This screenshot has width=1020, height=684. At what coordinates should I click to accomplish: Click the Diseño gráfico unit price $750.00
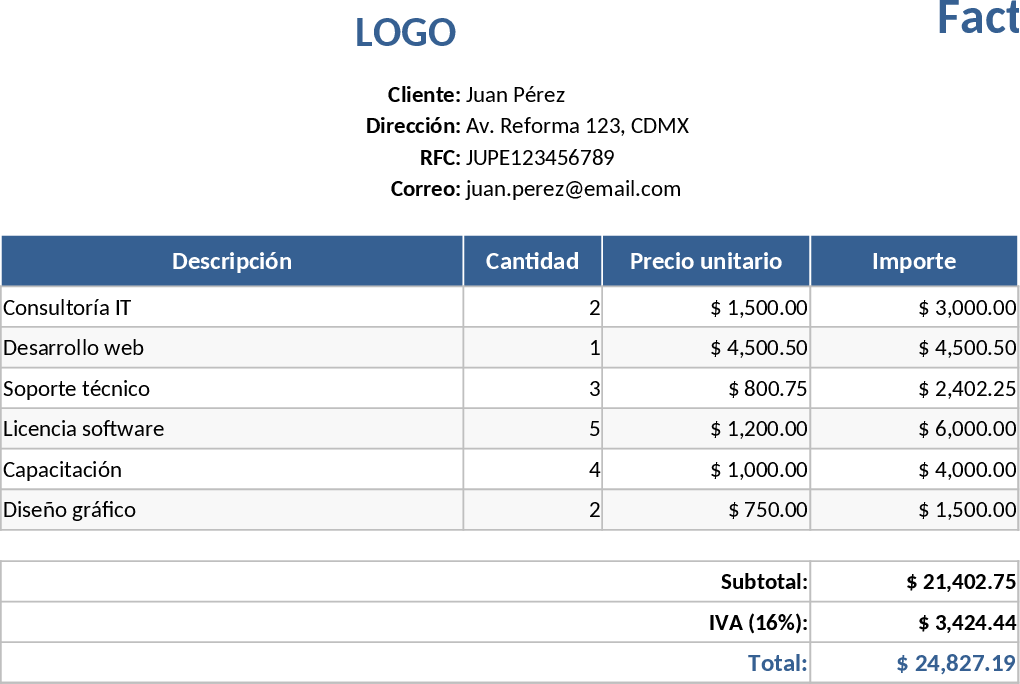pyautogui.click(x=767, y=510)
